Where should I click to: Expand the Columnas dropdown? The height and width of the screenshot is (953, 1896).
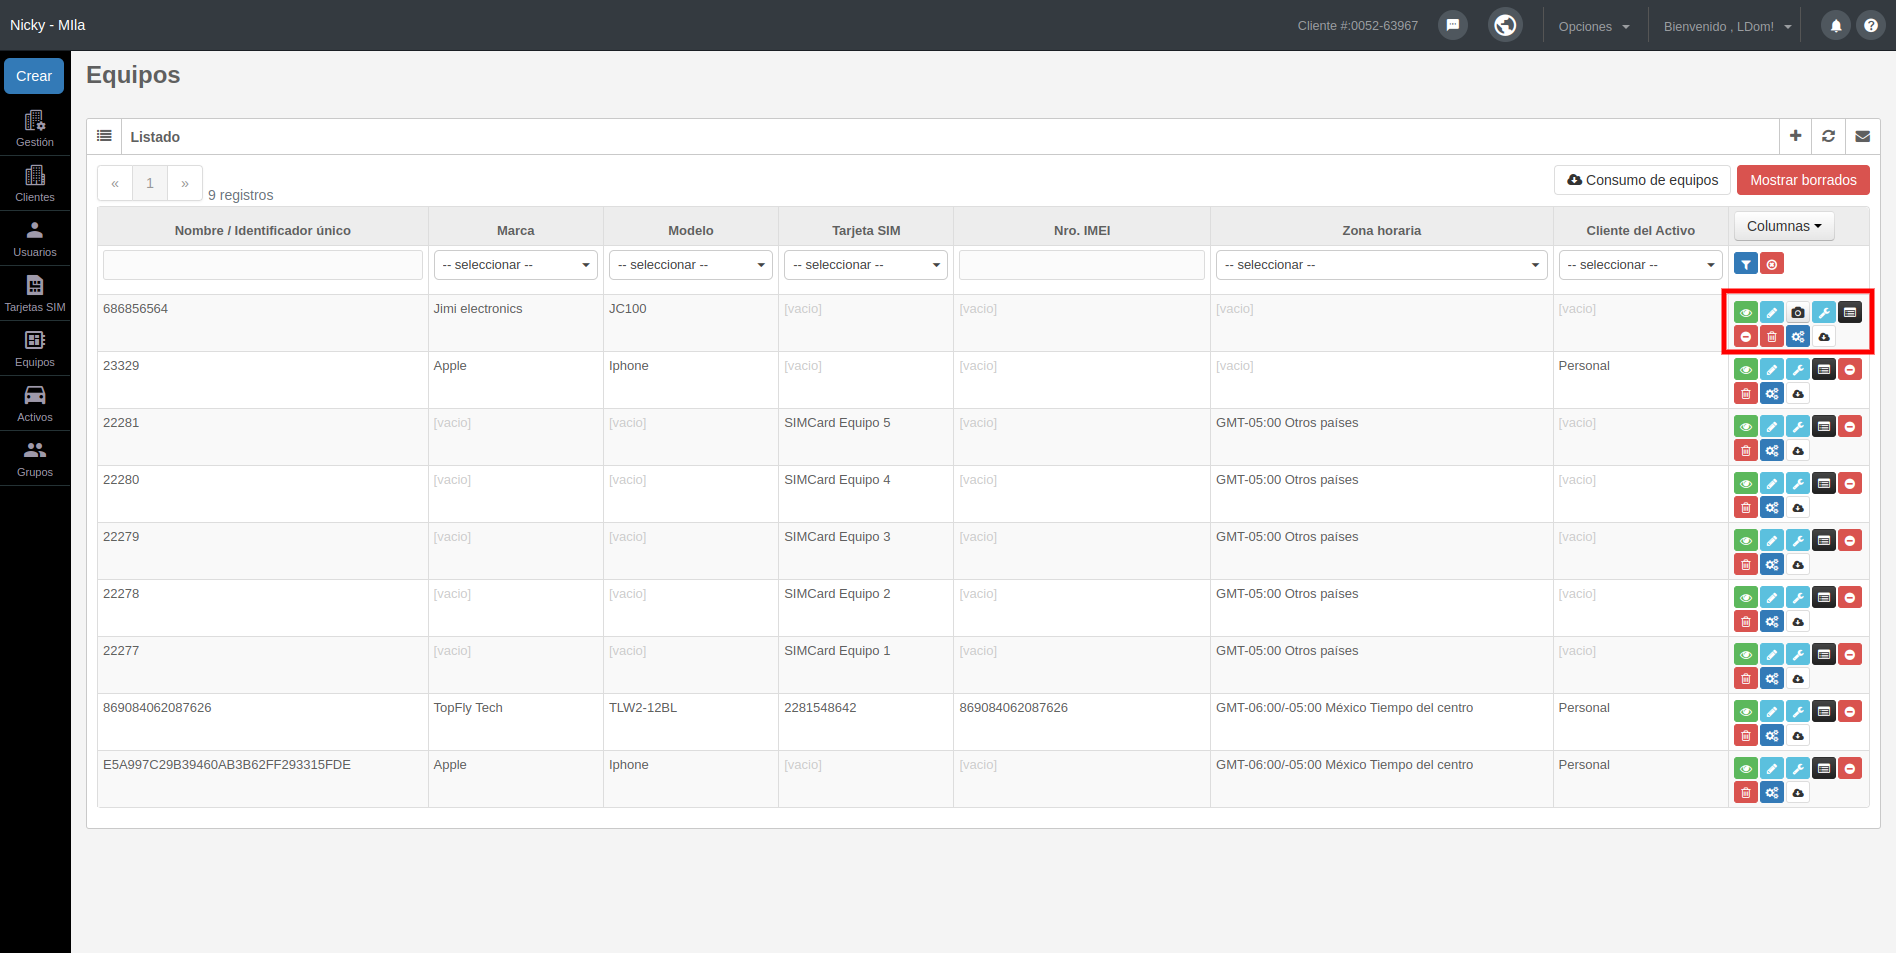(x=1784, y=226)
